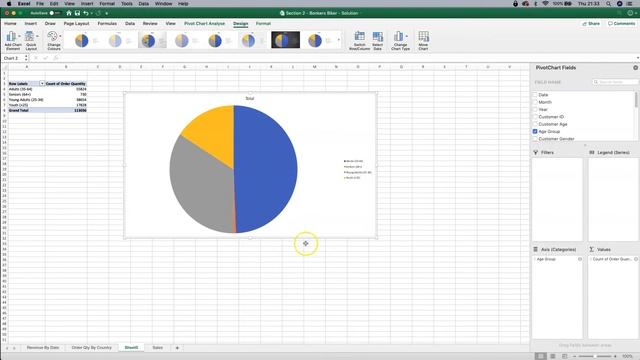Screen dimensions: 640x360
Task: Click the Select Data button
Action: 378,40
